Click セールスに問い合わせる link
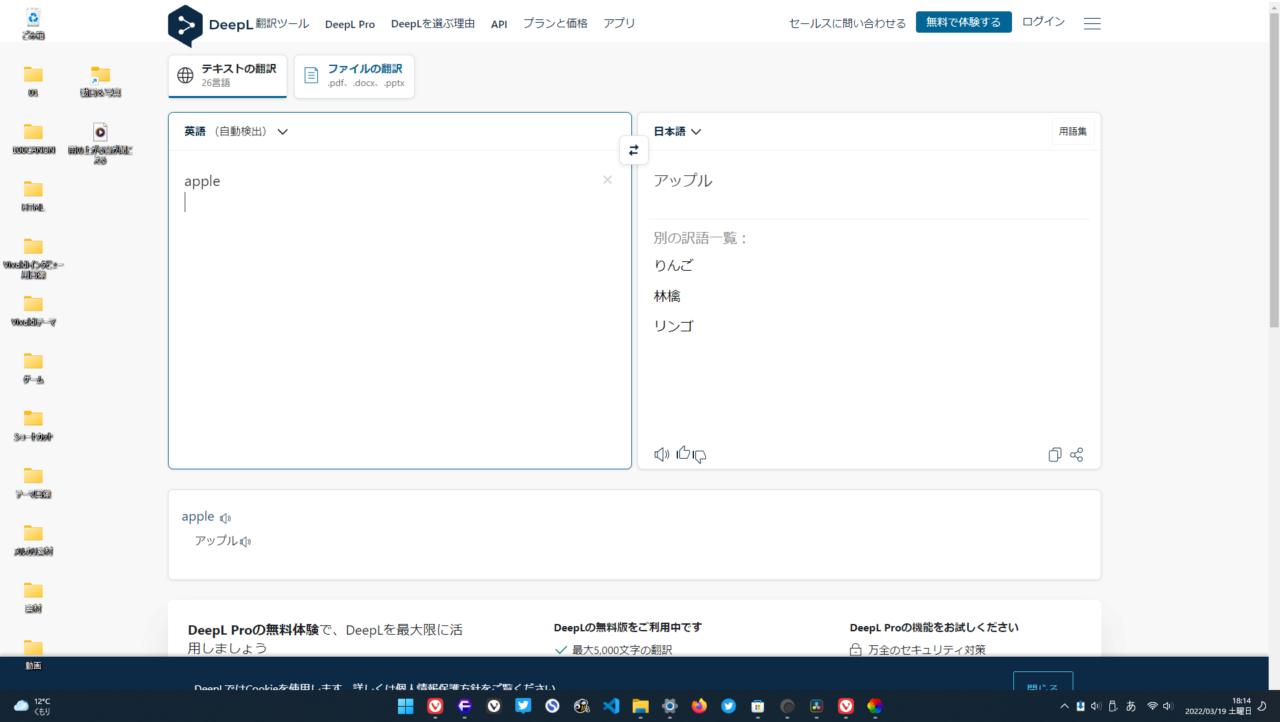Screen dimensions: 1280x722 point(847,23)
